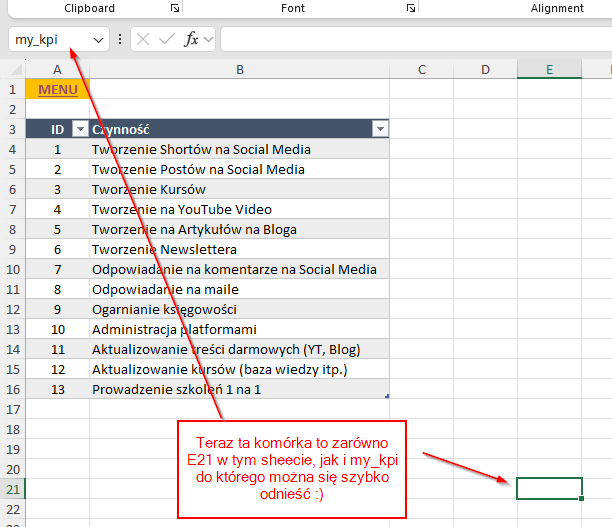The width and height of the screenshot is (612, 527).
Task: Click the three-dot name box resize handle
Action: coord(120,40)
